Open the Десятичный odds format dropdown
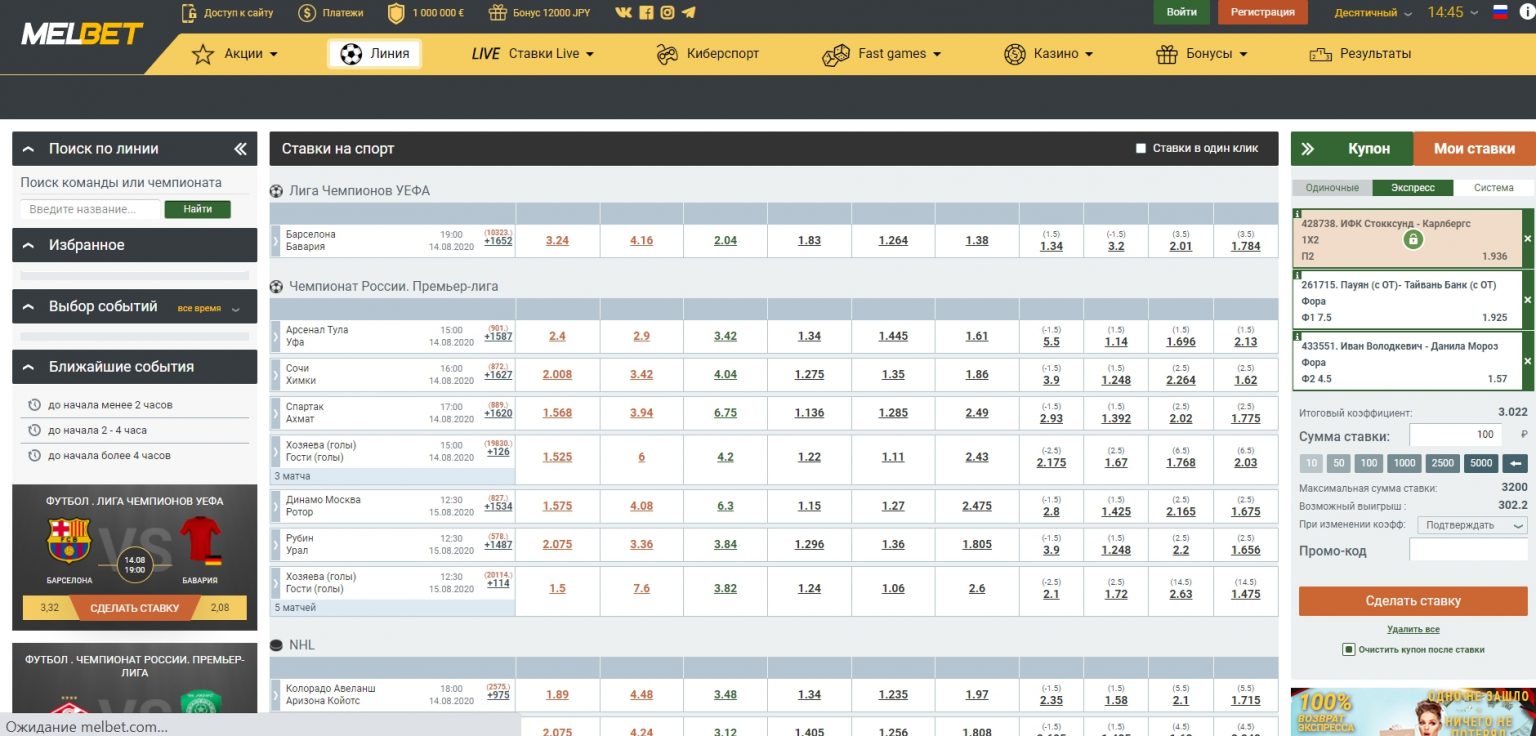Image resolution: width=1536 pixels, height=736 pixels. coord(1373,13)
